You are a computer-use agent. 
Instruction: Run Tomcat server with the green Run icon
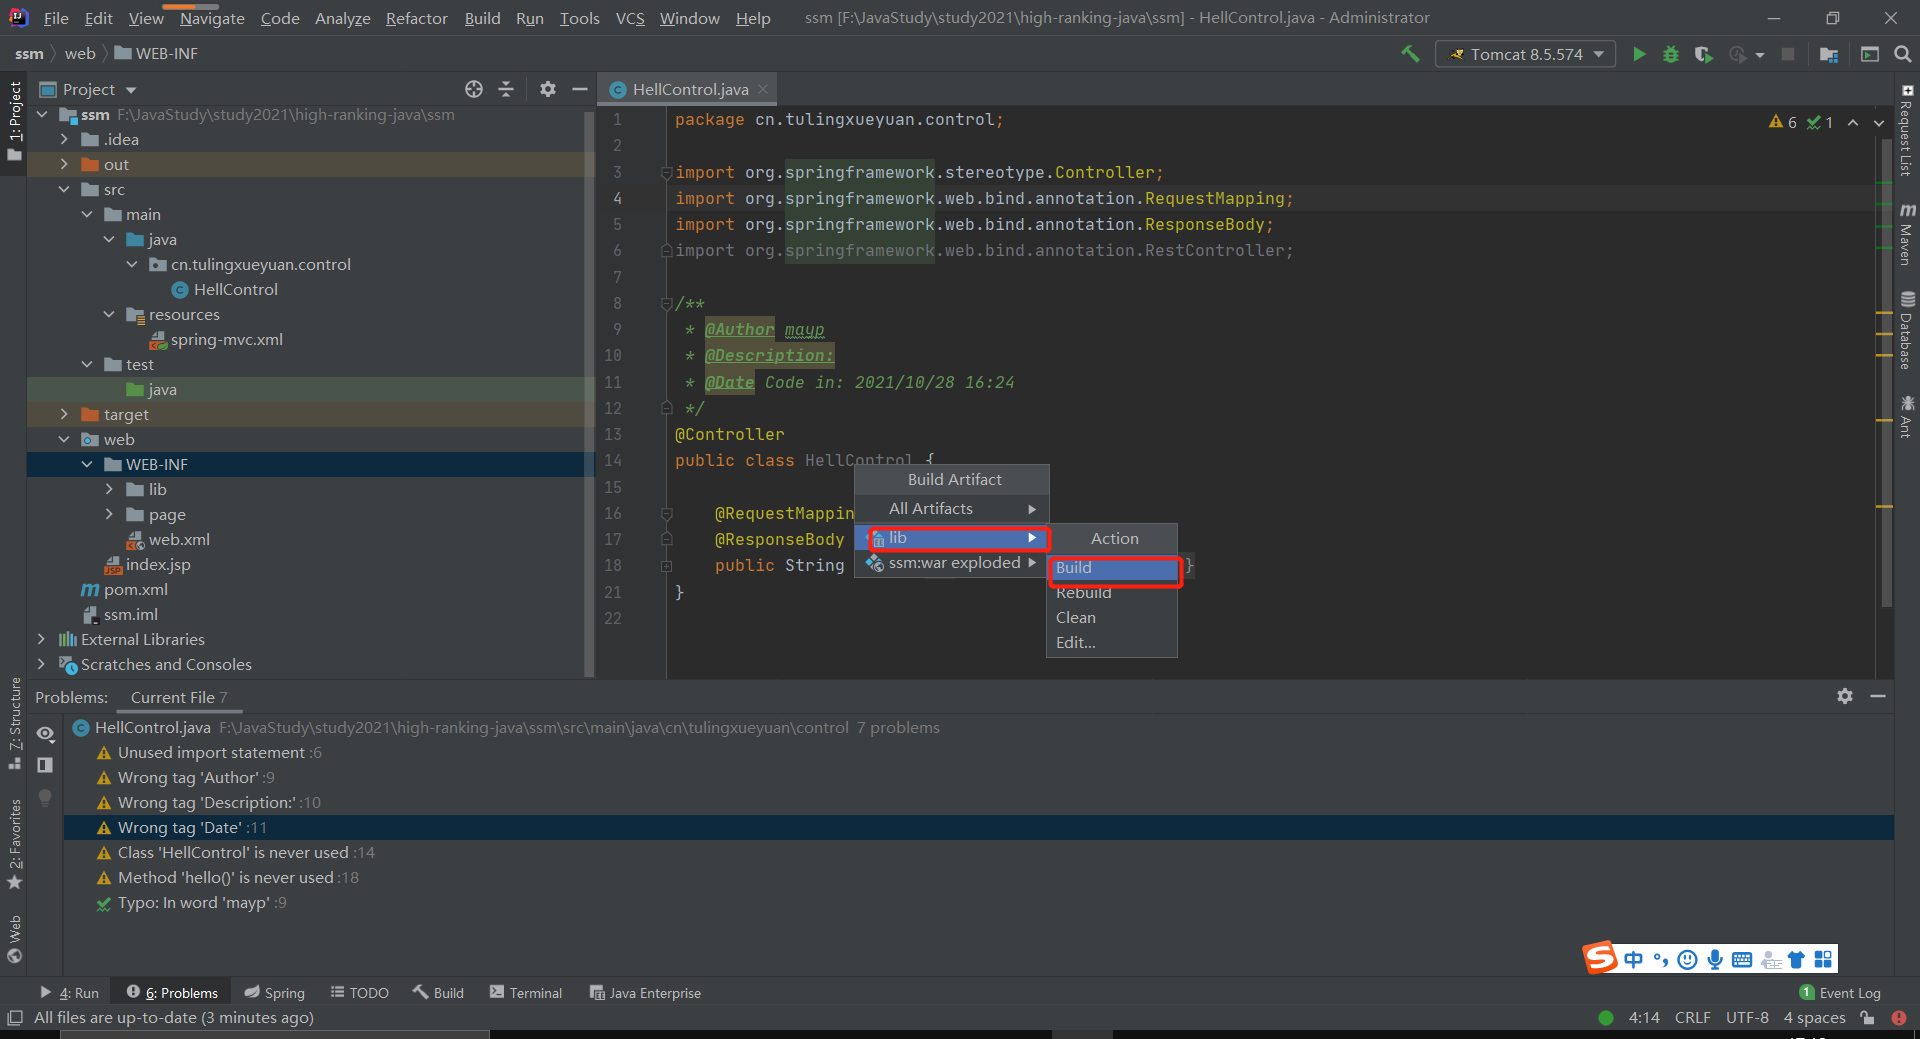coord(1639,54)
